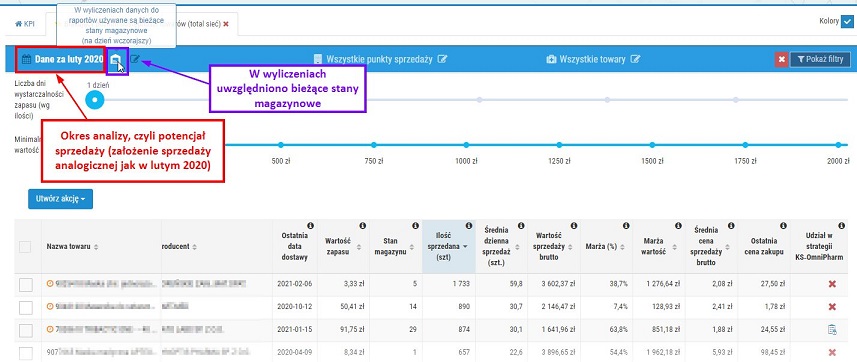Click info icon on Ostatnia cena zakupu column

pyautogui.click(x=784, y=226)
